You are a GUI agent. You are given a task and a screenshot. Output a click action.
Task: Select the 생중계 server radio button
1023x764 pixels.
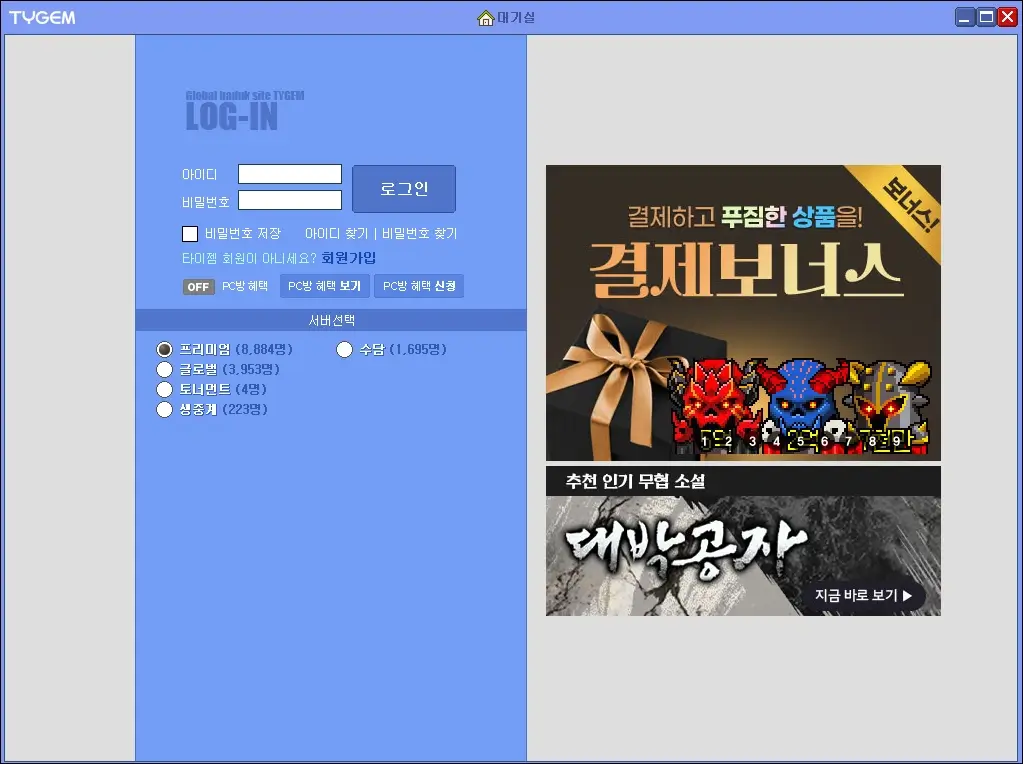(x=164, y=410)
